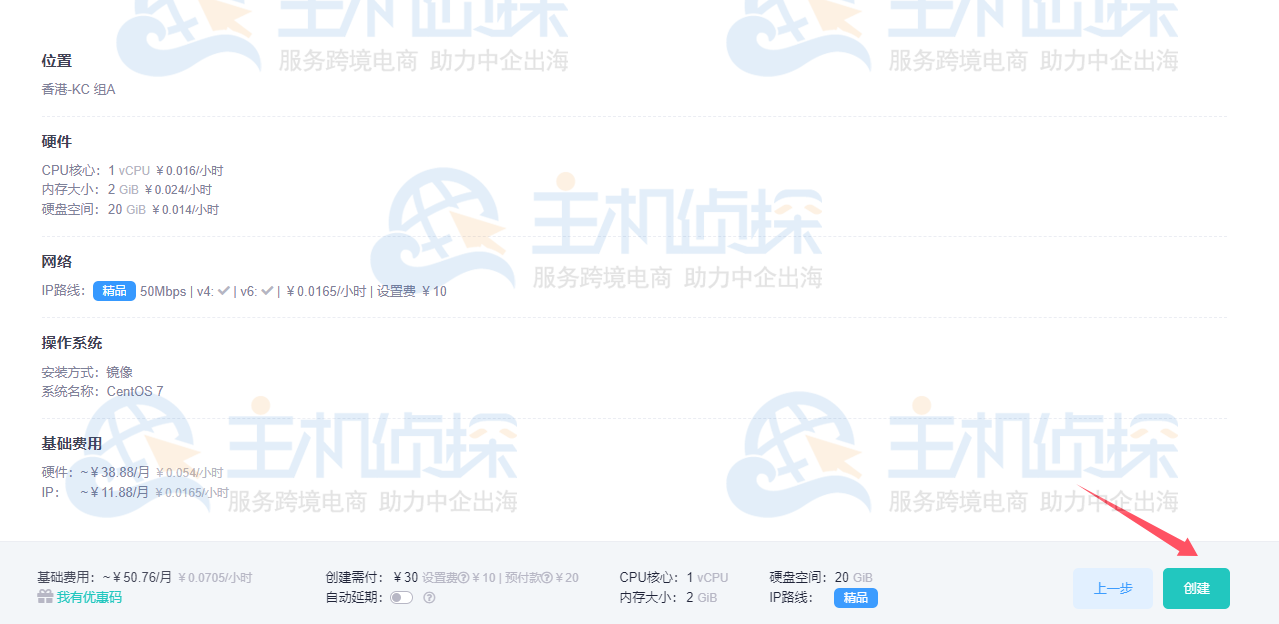Go back with the 上一步 button
The height and width of the screenshot is (624, 1279).
[1113, 588]
